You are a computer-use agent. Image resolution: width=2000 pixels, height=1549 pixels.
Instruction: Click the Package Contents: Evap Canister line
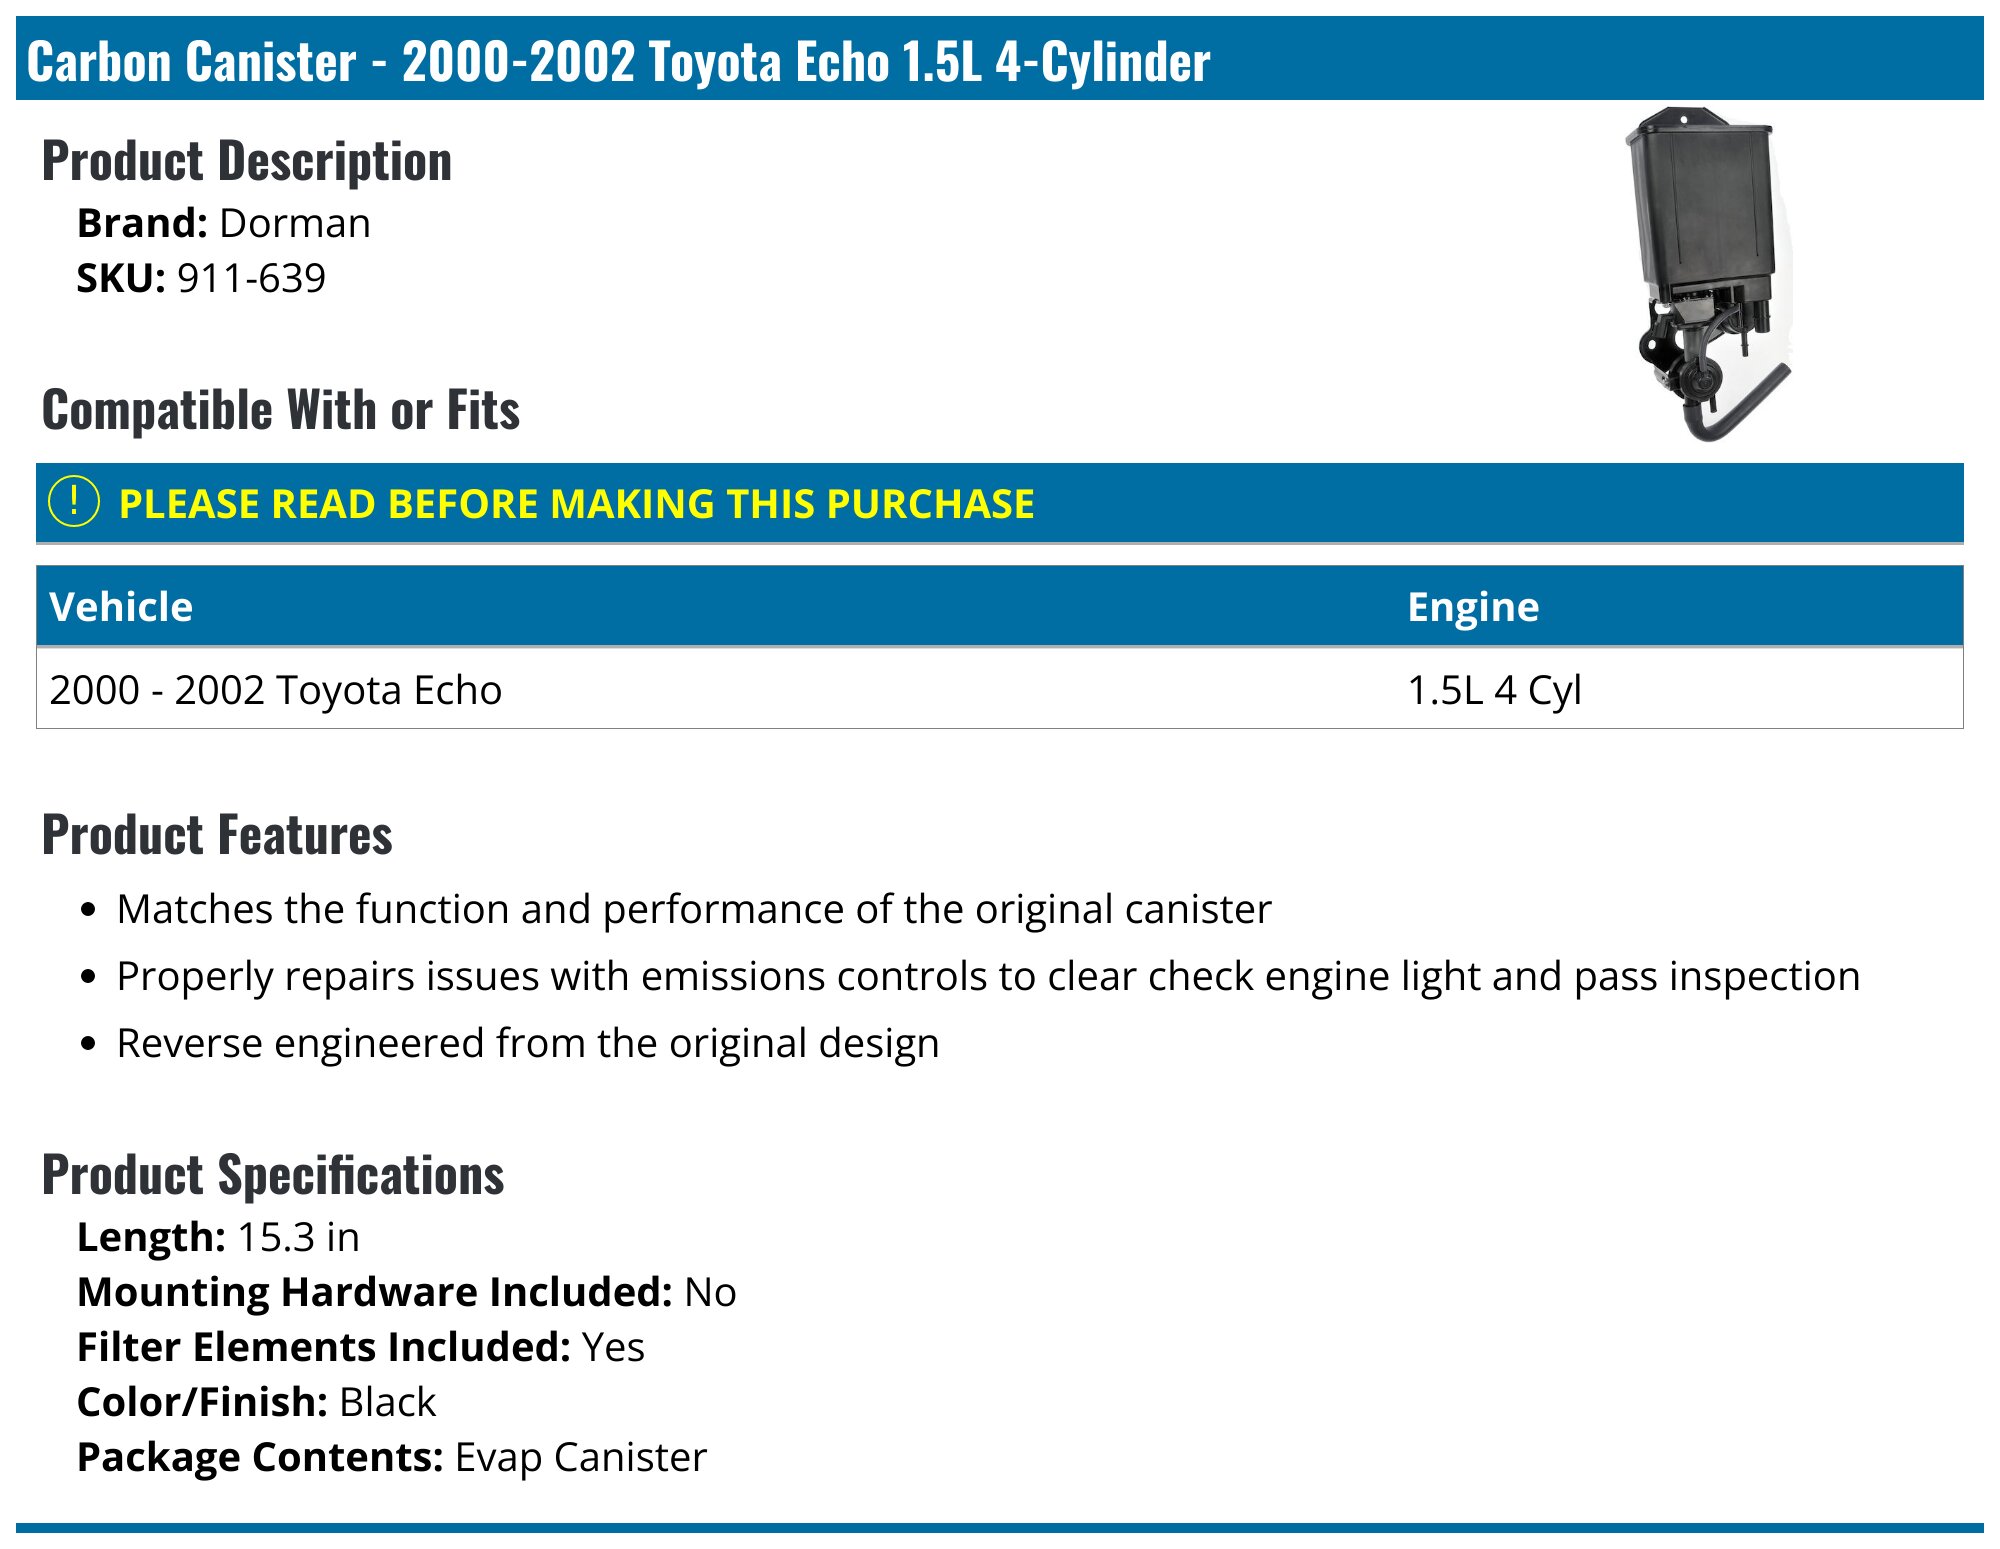click(x=391, y=1457)
